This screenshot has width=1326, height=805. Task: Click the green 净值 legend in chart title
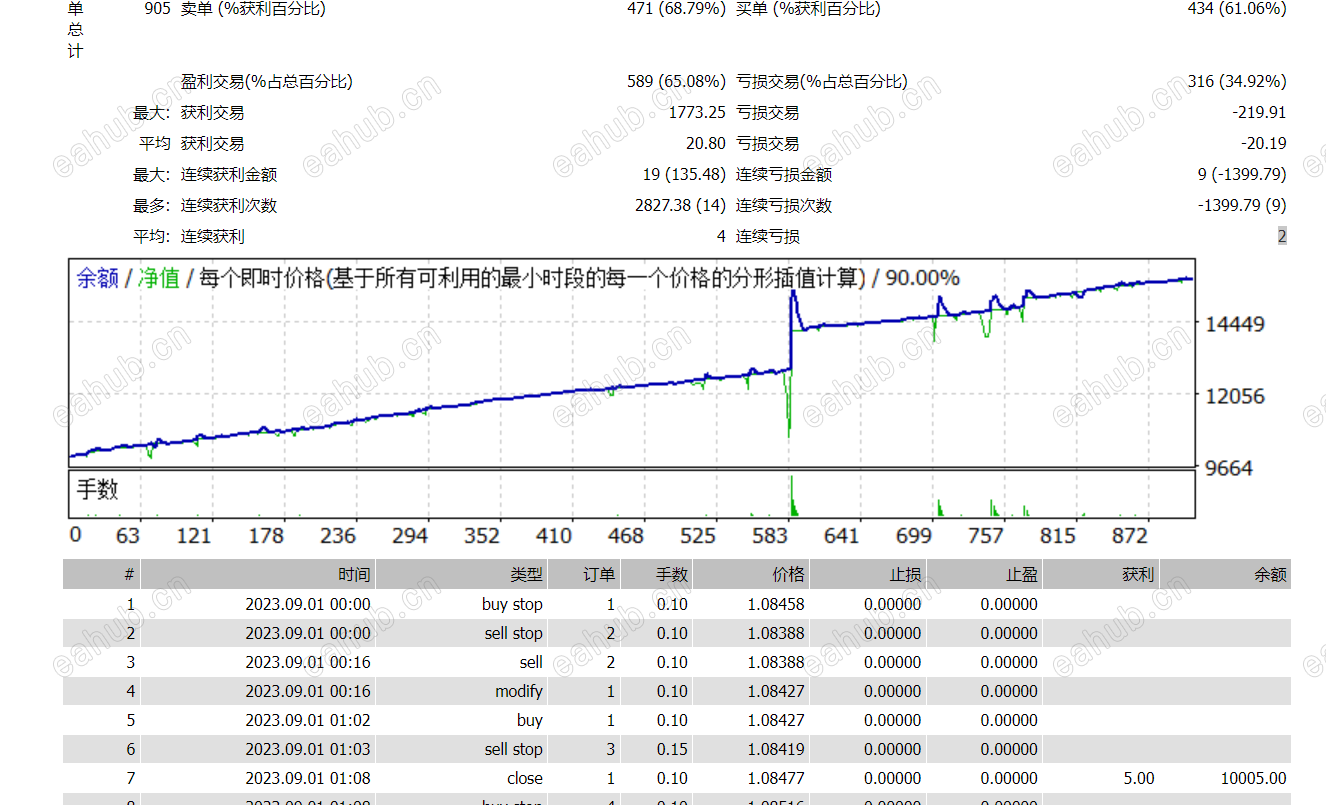[159, 278]
